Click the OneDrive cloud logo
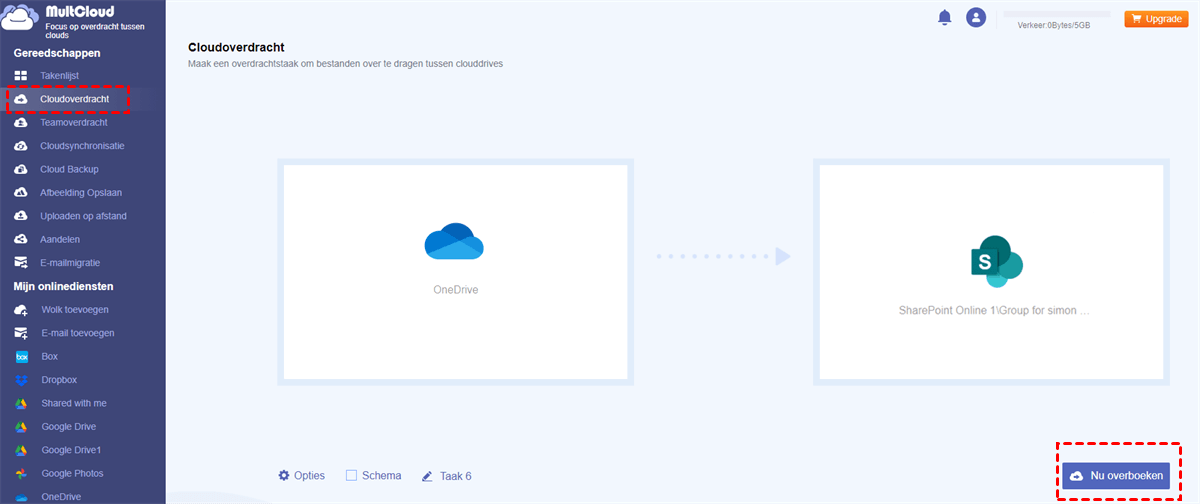Screen dimensions: 1200x504 pyautogui.click(x=454, y=242)
